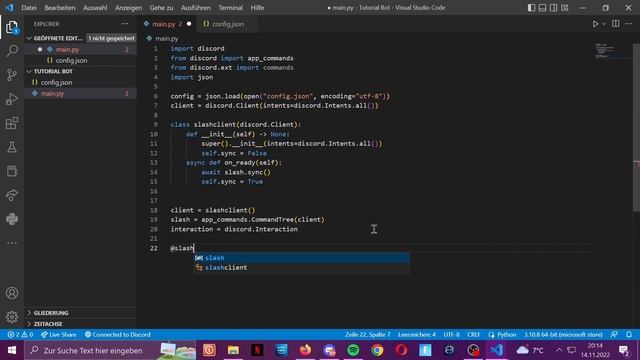The height and width of the screenshot is (360, 640).
Task: Toggle the bottom panel layout icon
Action: [x=542, y=8]
